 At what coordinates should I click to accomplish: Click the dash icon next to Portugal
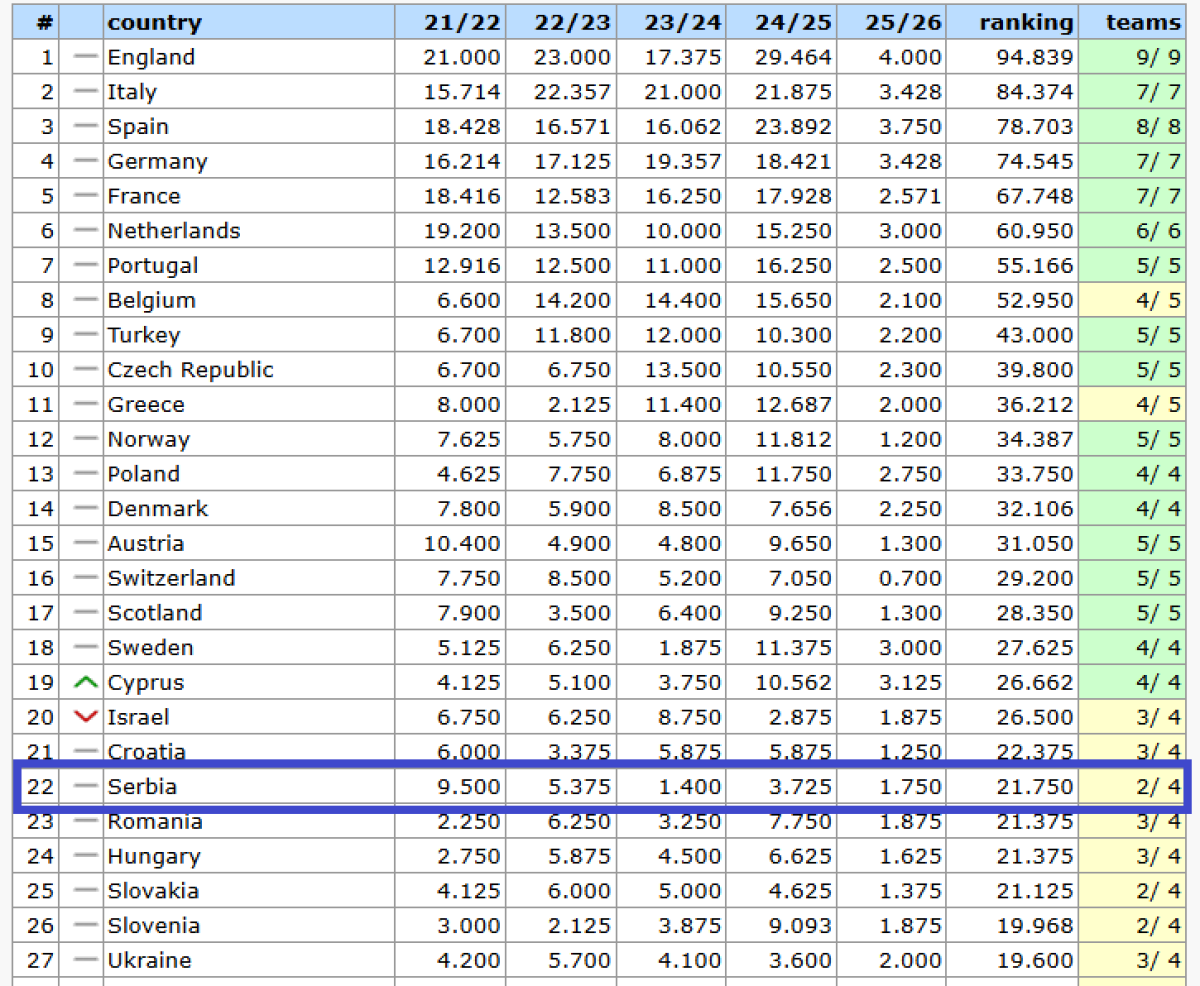(87, 266)
